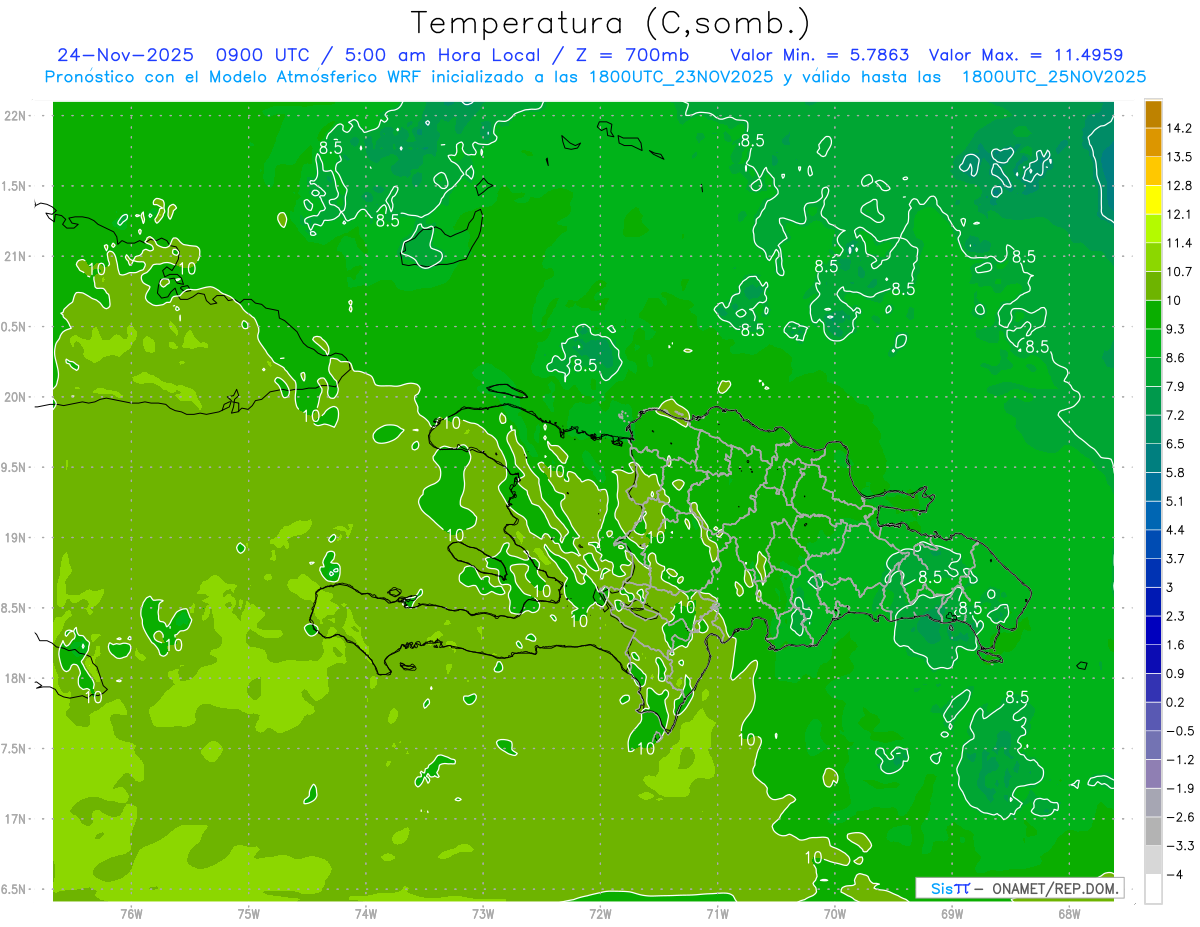Click the 2.3 color scale label
This screenshot has width=1200, height=927.
1176,616
